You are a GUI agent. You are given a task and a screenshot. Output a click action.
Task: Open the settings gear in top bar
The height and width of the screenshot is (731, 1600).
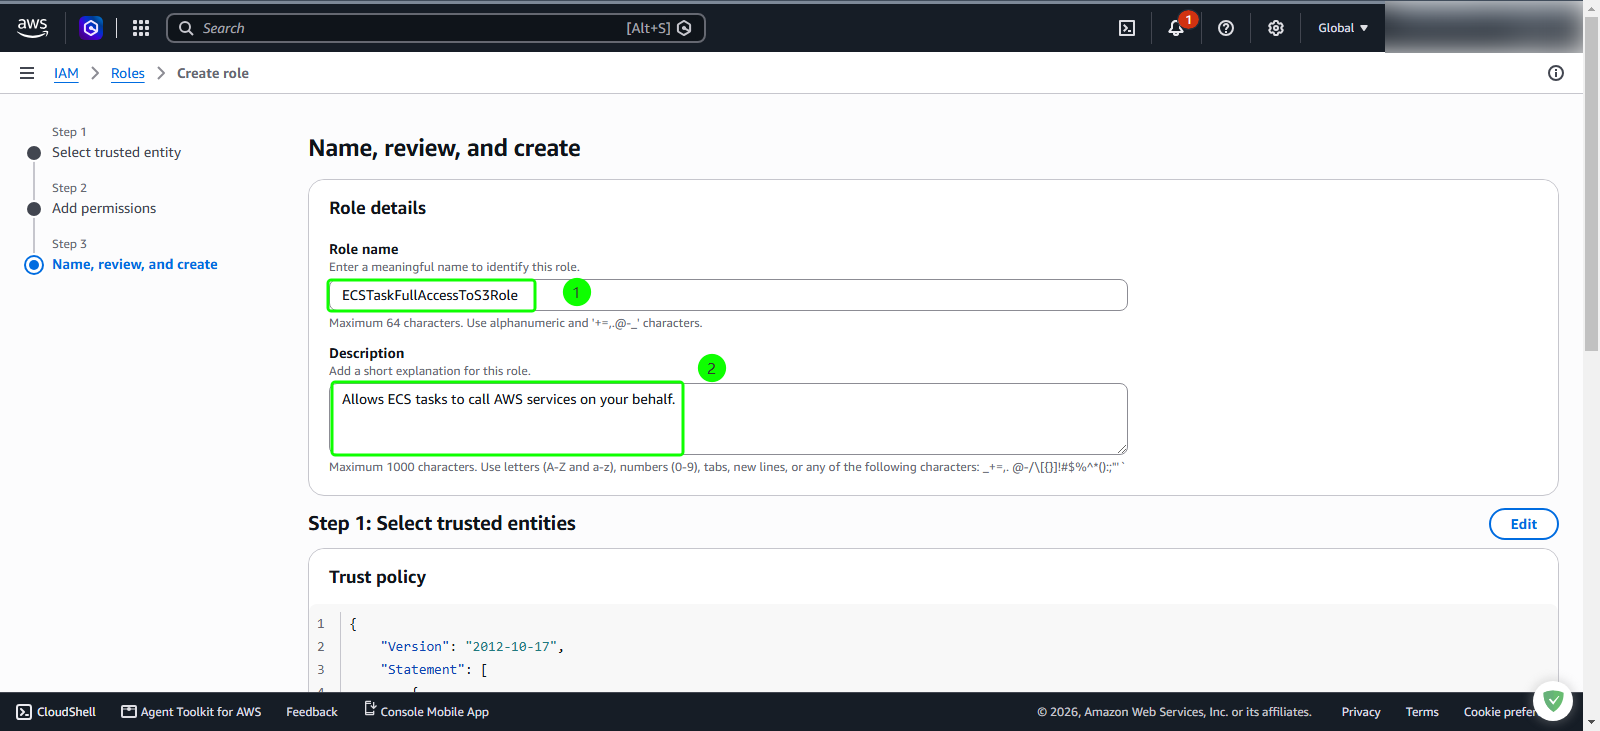point(1276,28)
